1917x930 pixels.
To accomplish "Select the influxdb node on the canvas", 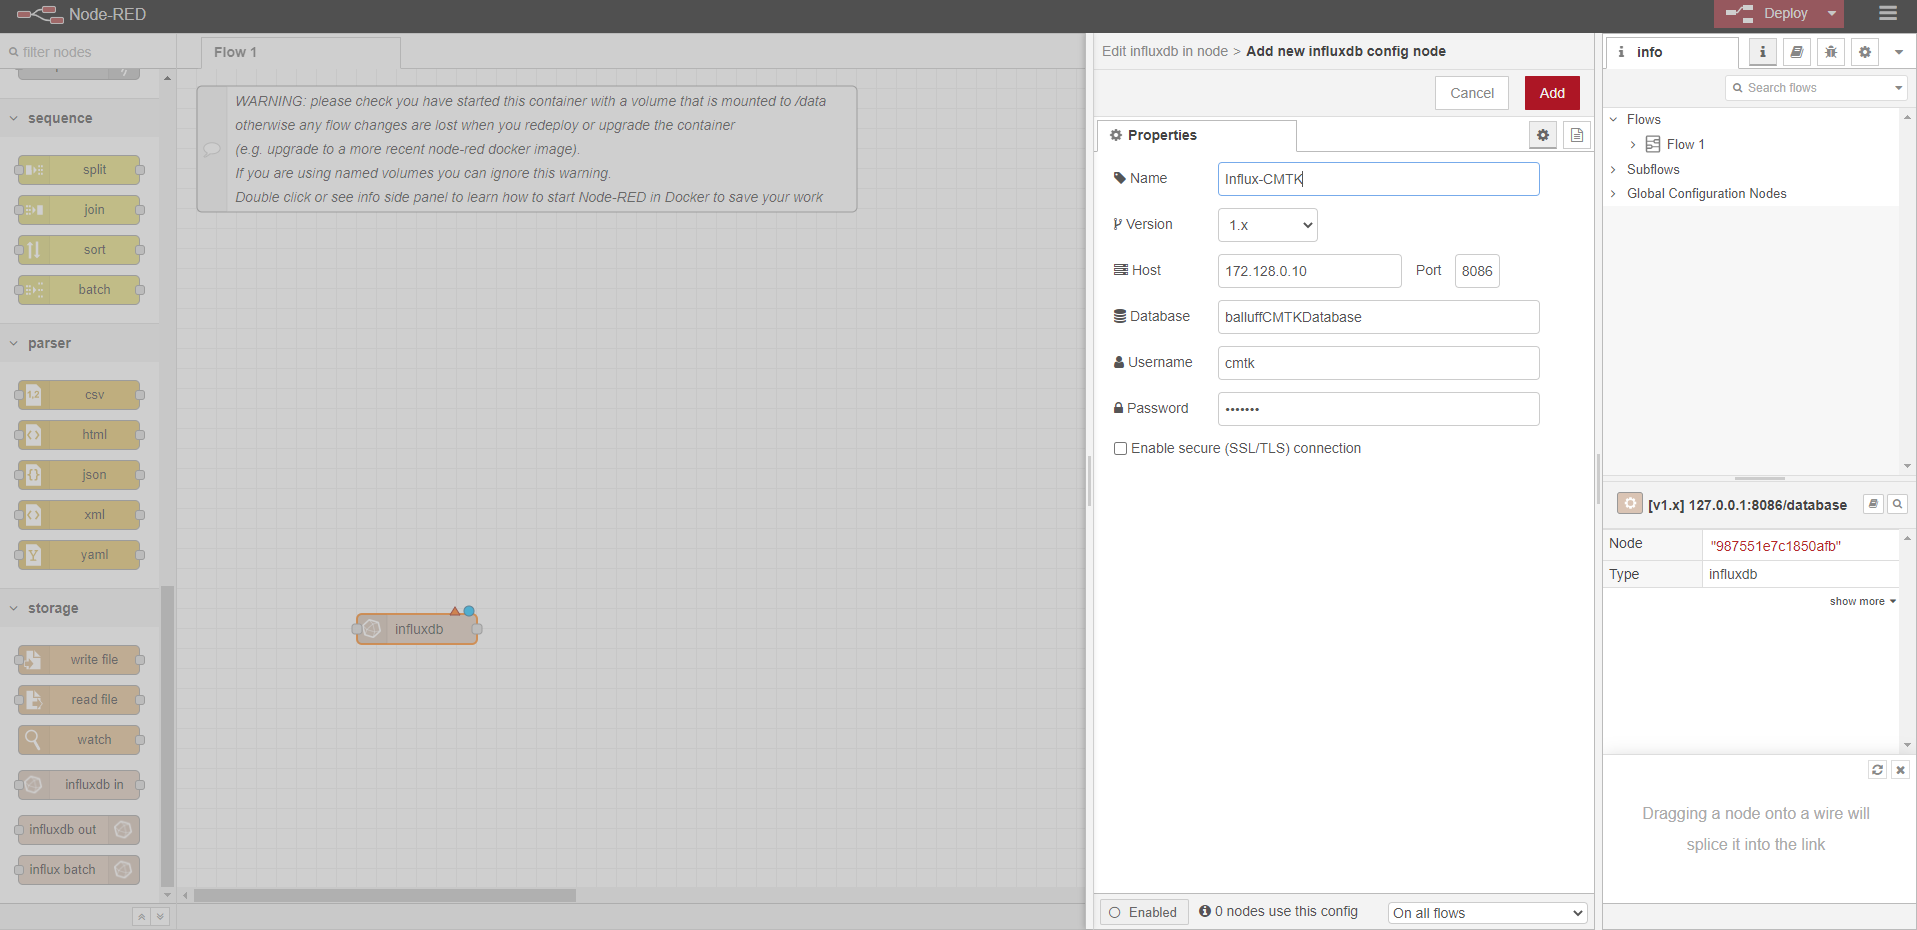I will 417,629.
